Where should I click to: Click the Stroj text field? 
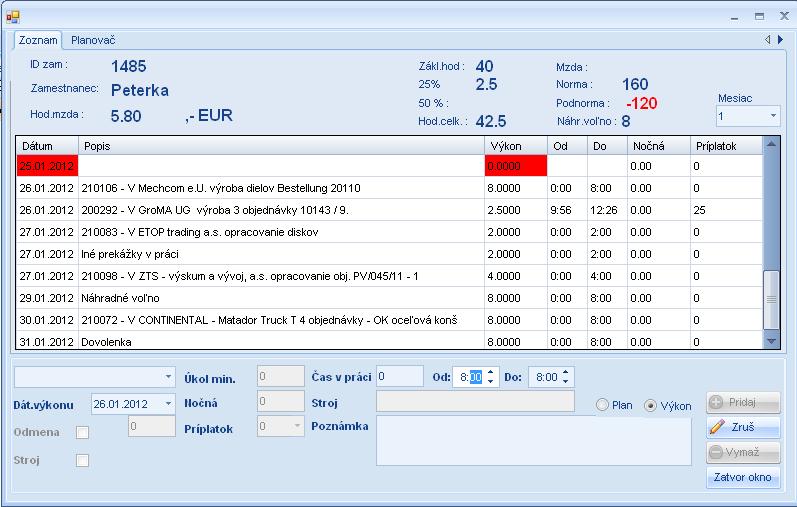(475, 401)
